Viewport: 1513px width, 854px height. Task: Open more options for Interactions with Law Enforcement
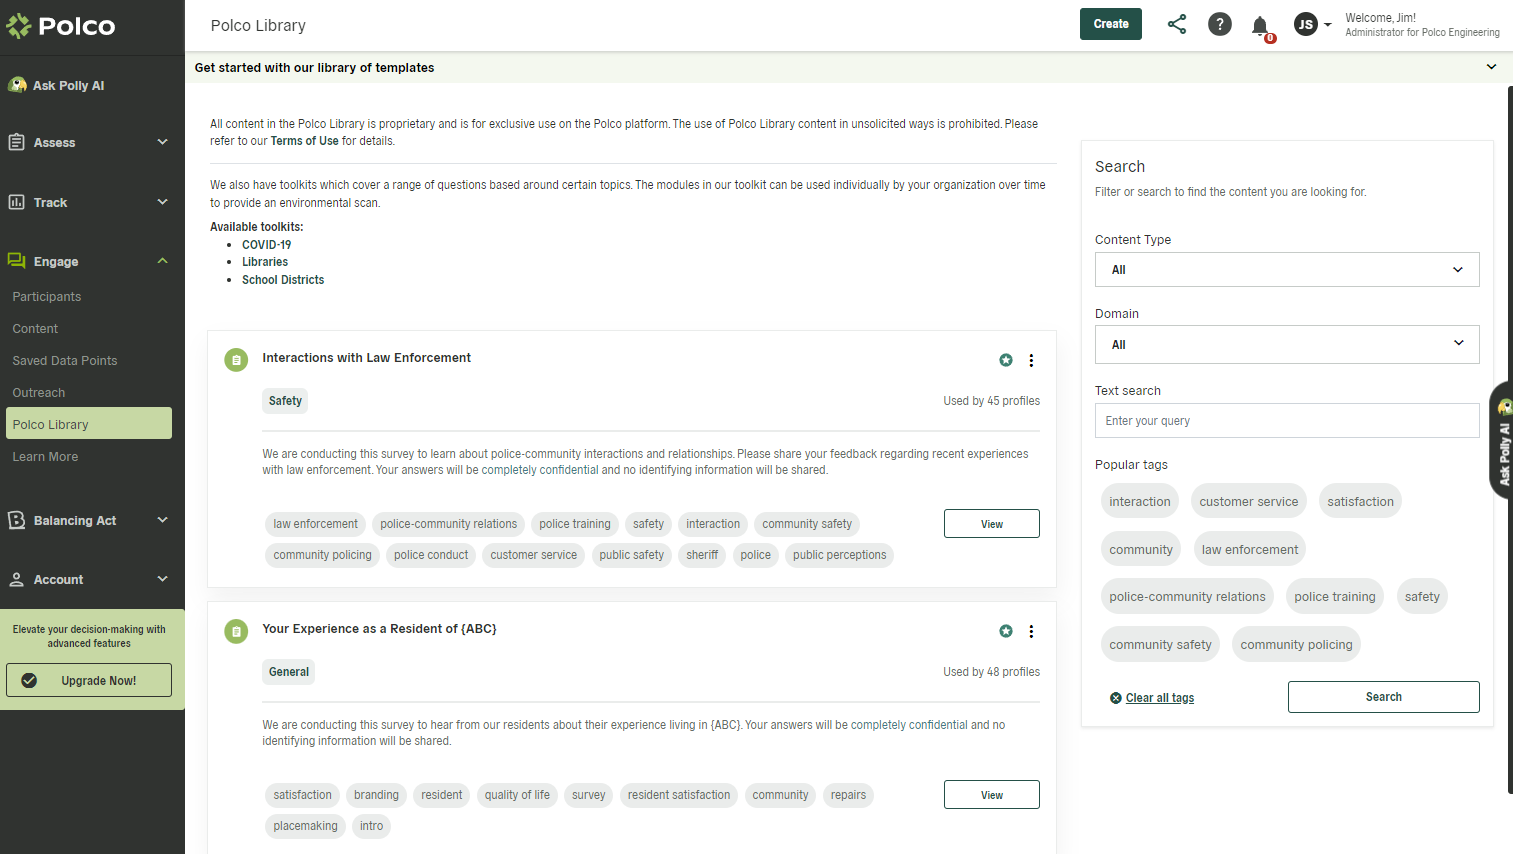1031,360
